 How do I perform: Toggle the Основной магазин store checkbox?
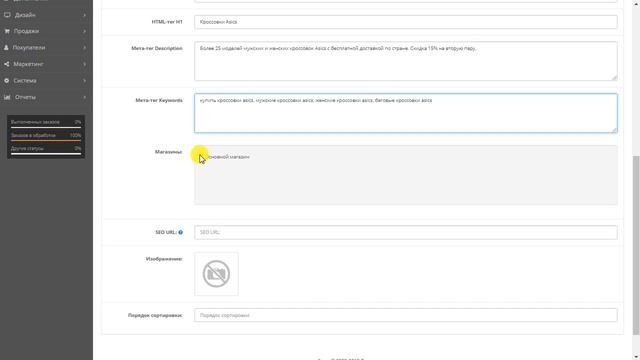coord(201,157)
